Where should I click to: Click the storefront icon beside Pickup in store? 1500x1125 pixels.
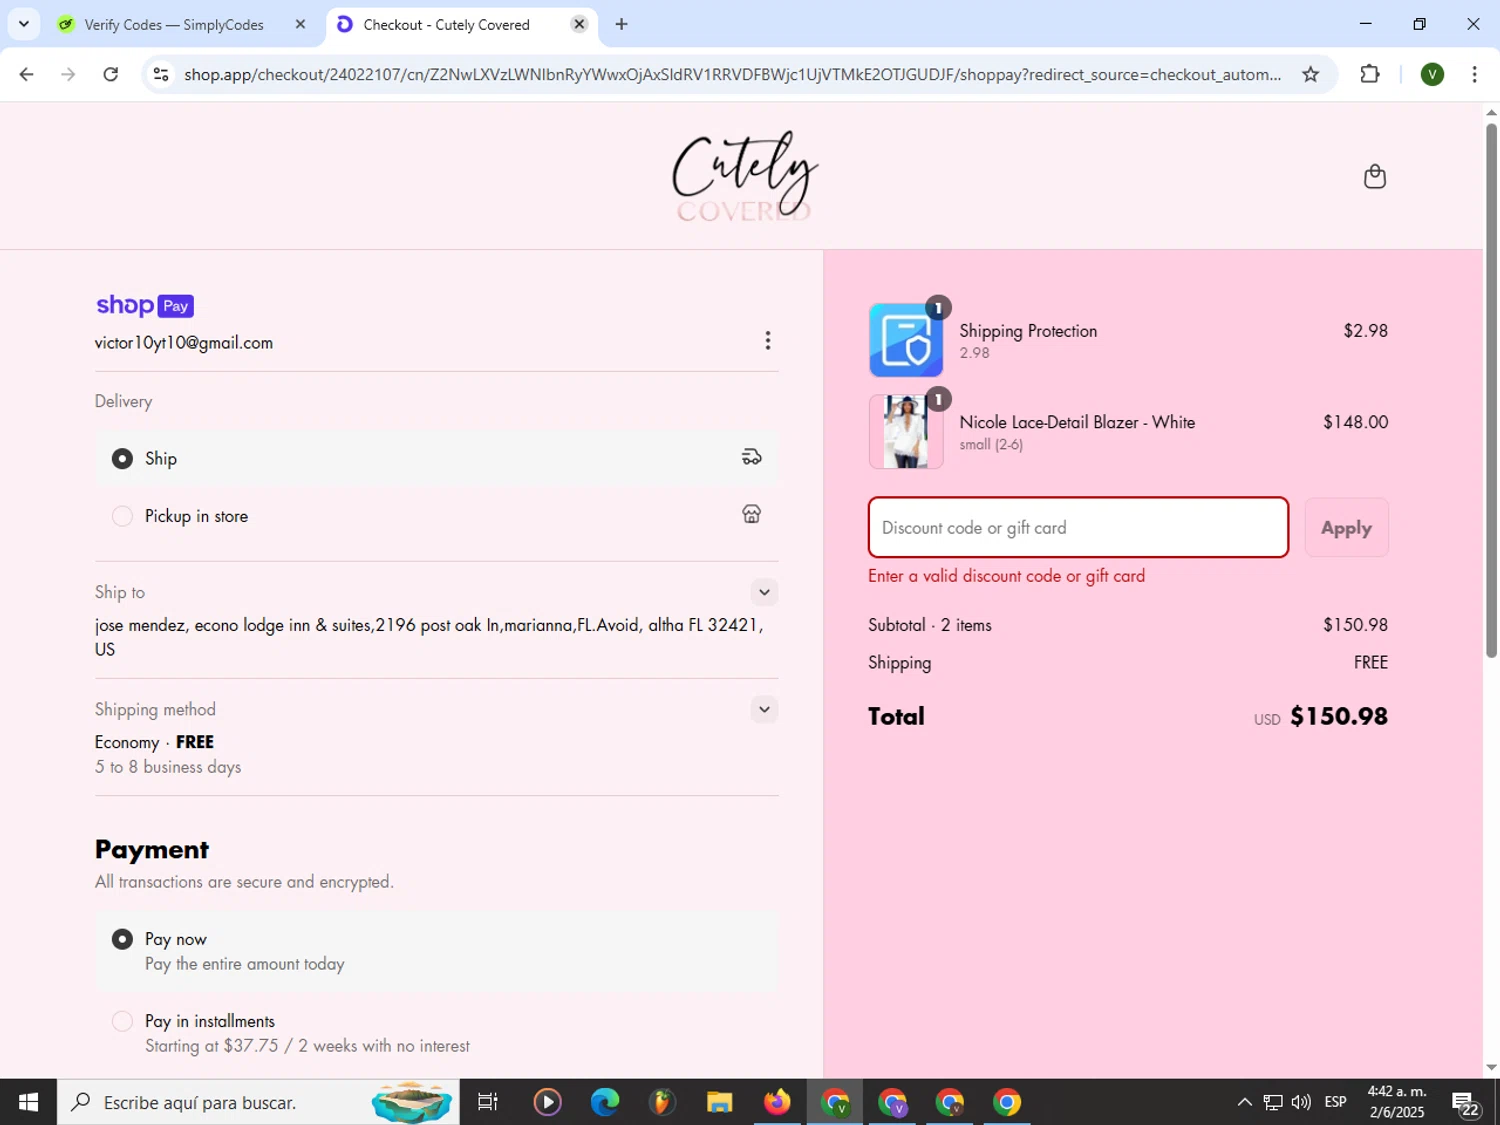tap(751, 514)
